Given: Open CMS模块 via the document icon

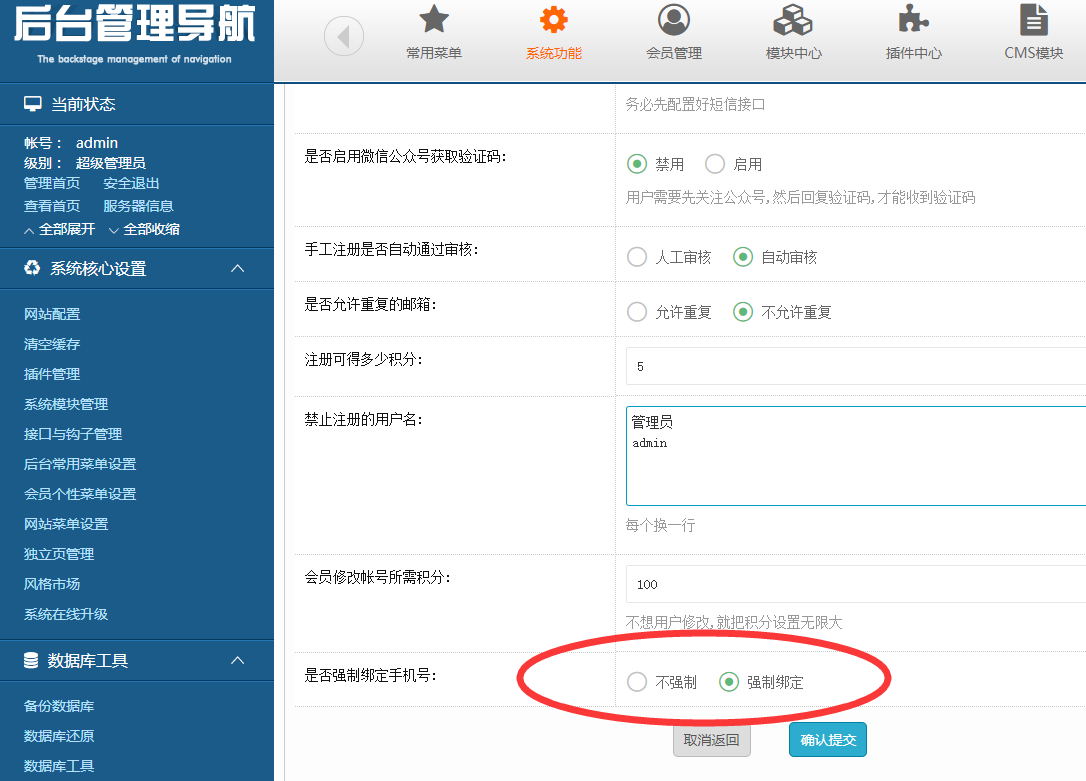Looking at the screenshot, I should click(1033, 20).
